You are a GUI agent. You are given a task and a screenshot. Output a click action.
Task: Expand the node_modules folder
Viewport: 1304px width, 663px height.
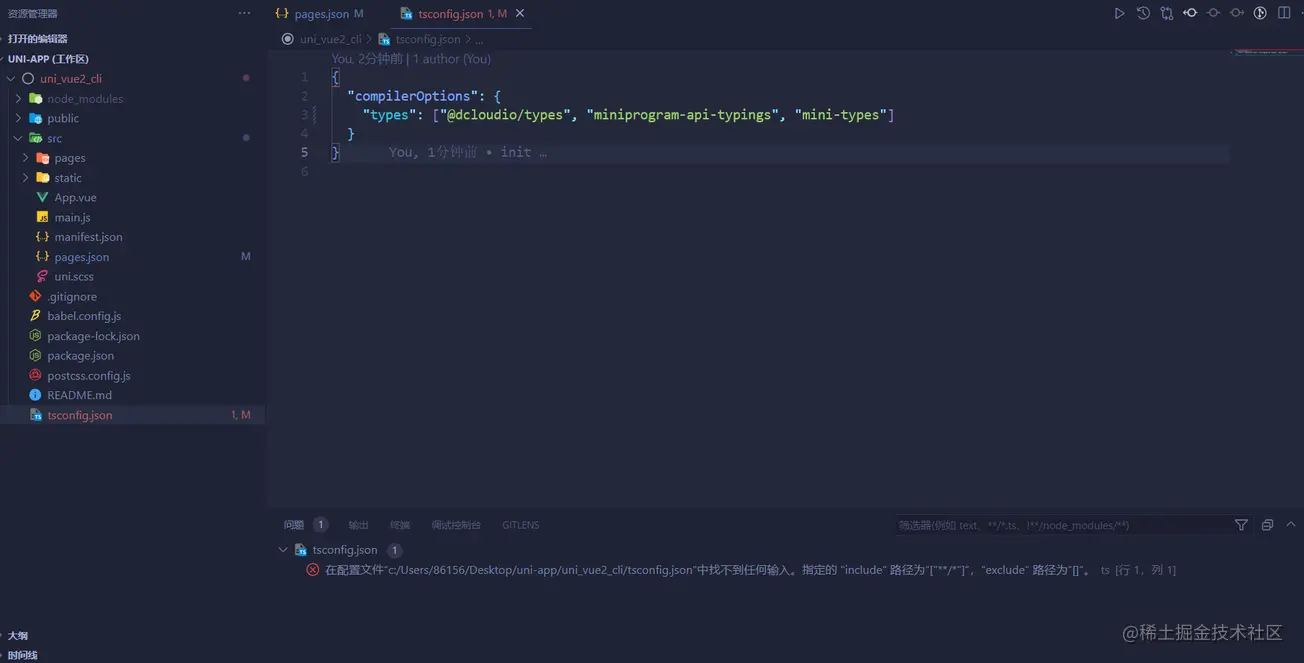[19, 99]
